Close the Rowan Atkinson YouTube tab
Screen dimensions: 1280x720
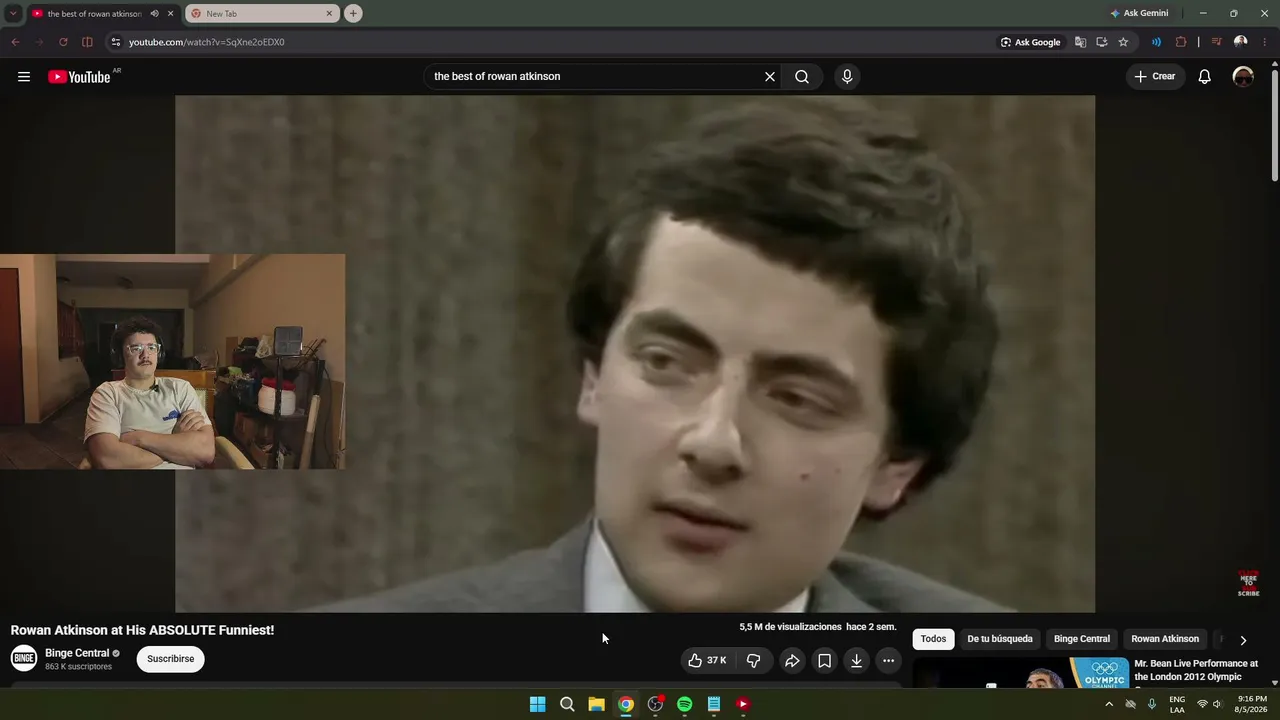point(171,14)
